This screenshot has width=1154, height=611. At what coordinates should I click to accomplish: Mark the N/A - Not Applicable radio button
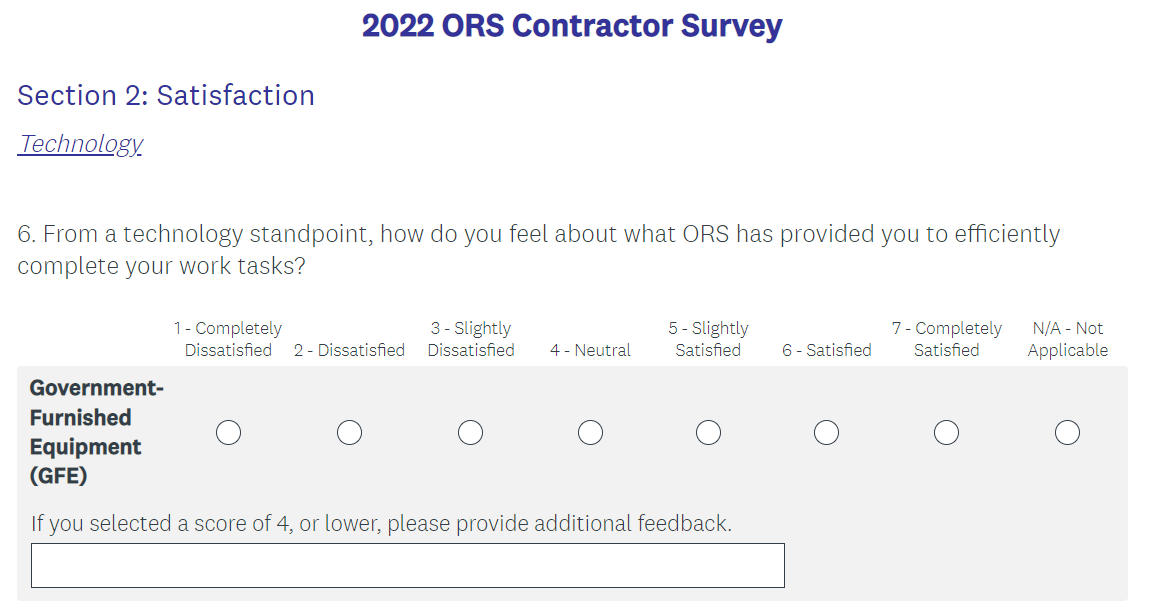coord(1067,433)
